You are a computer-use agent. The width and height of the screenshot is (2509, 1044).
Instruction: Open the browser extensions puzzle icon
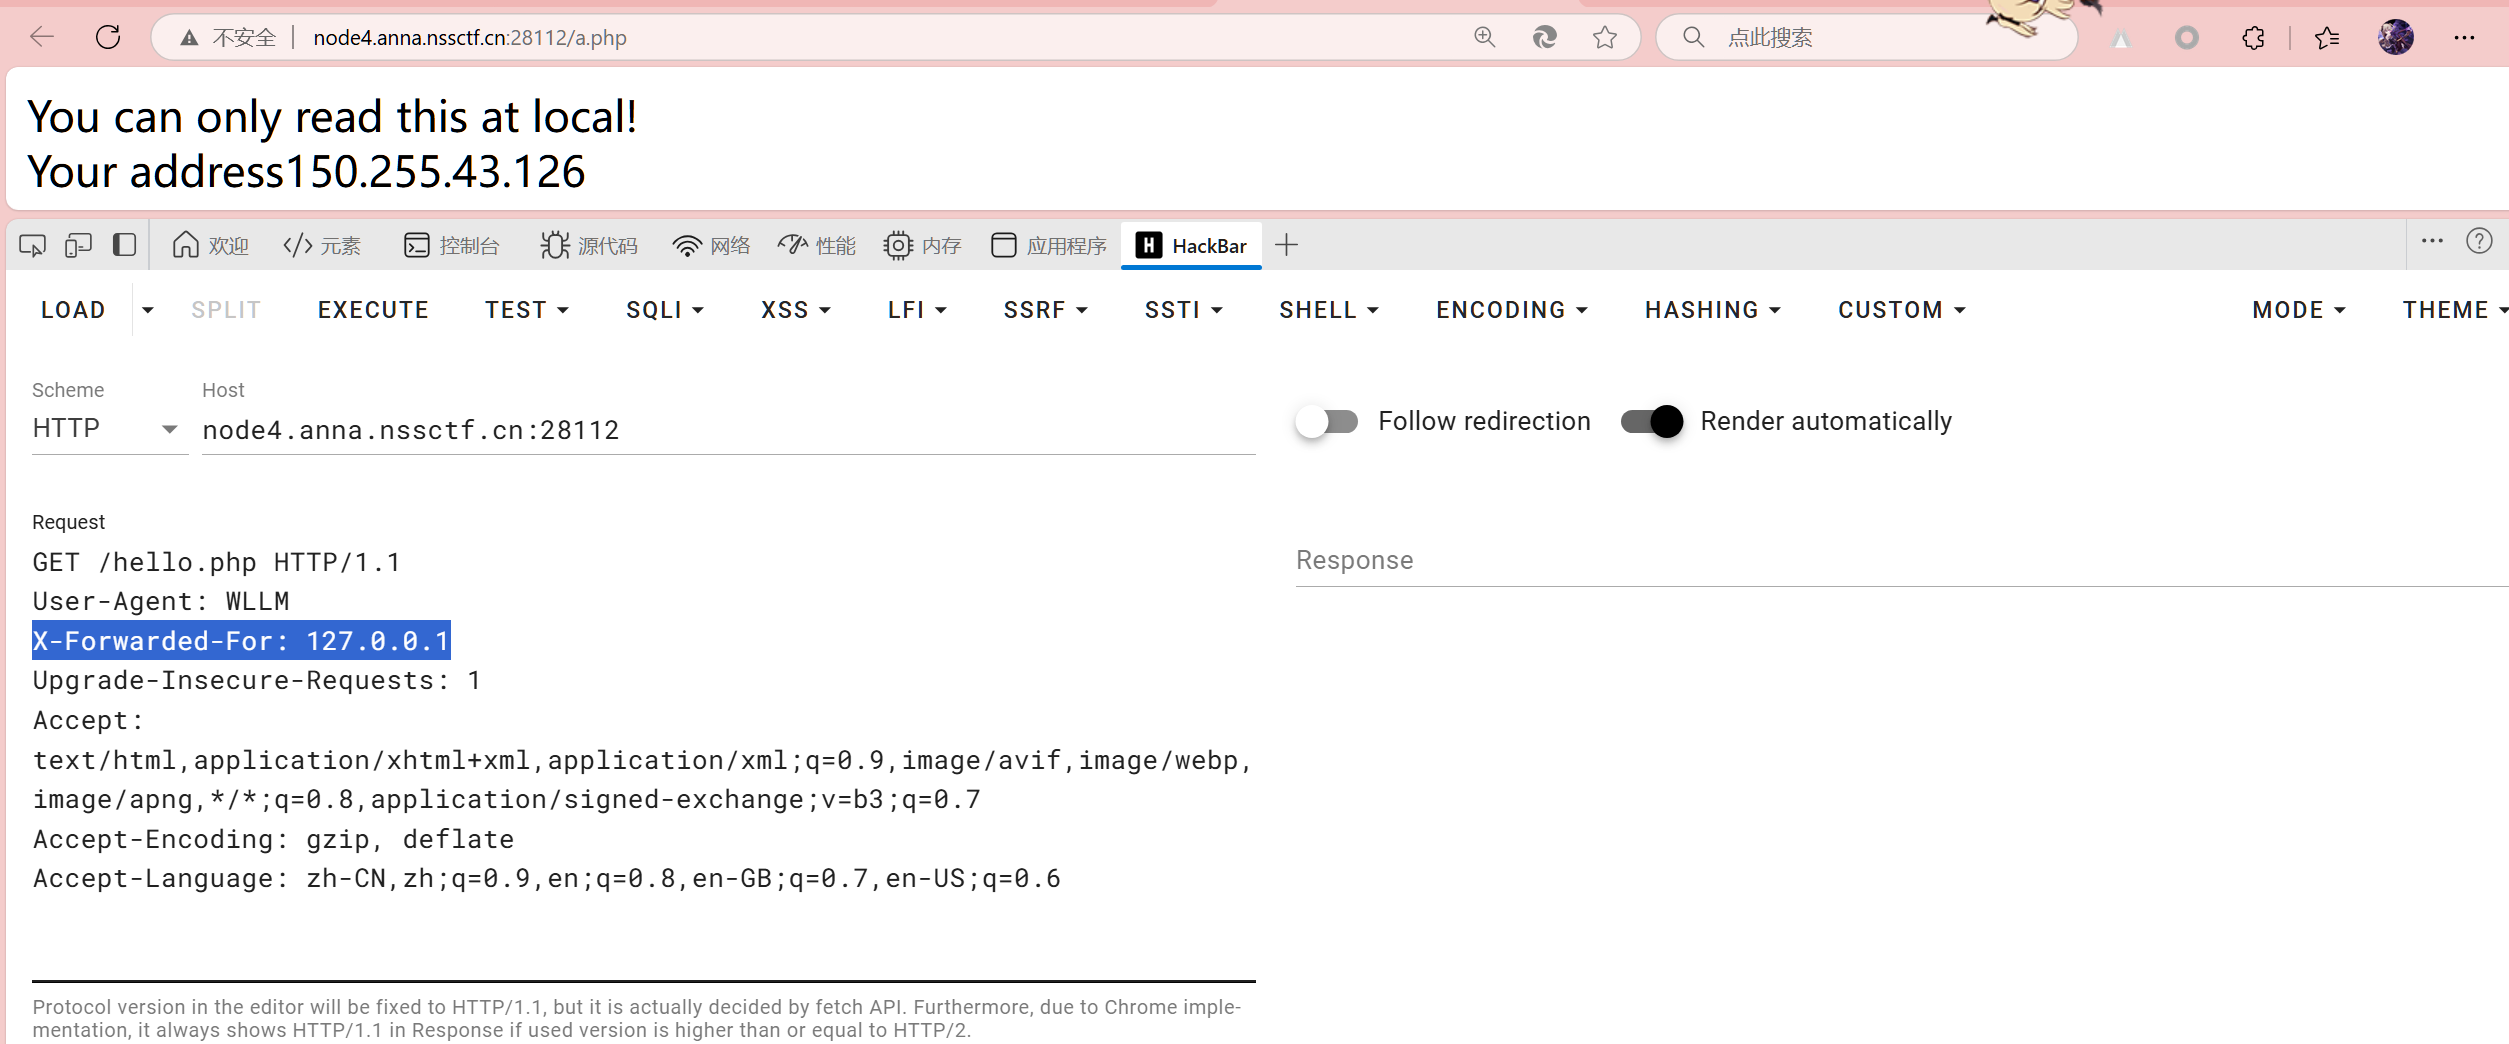click(2253, 38)
